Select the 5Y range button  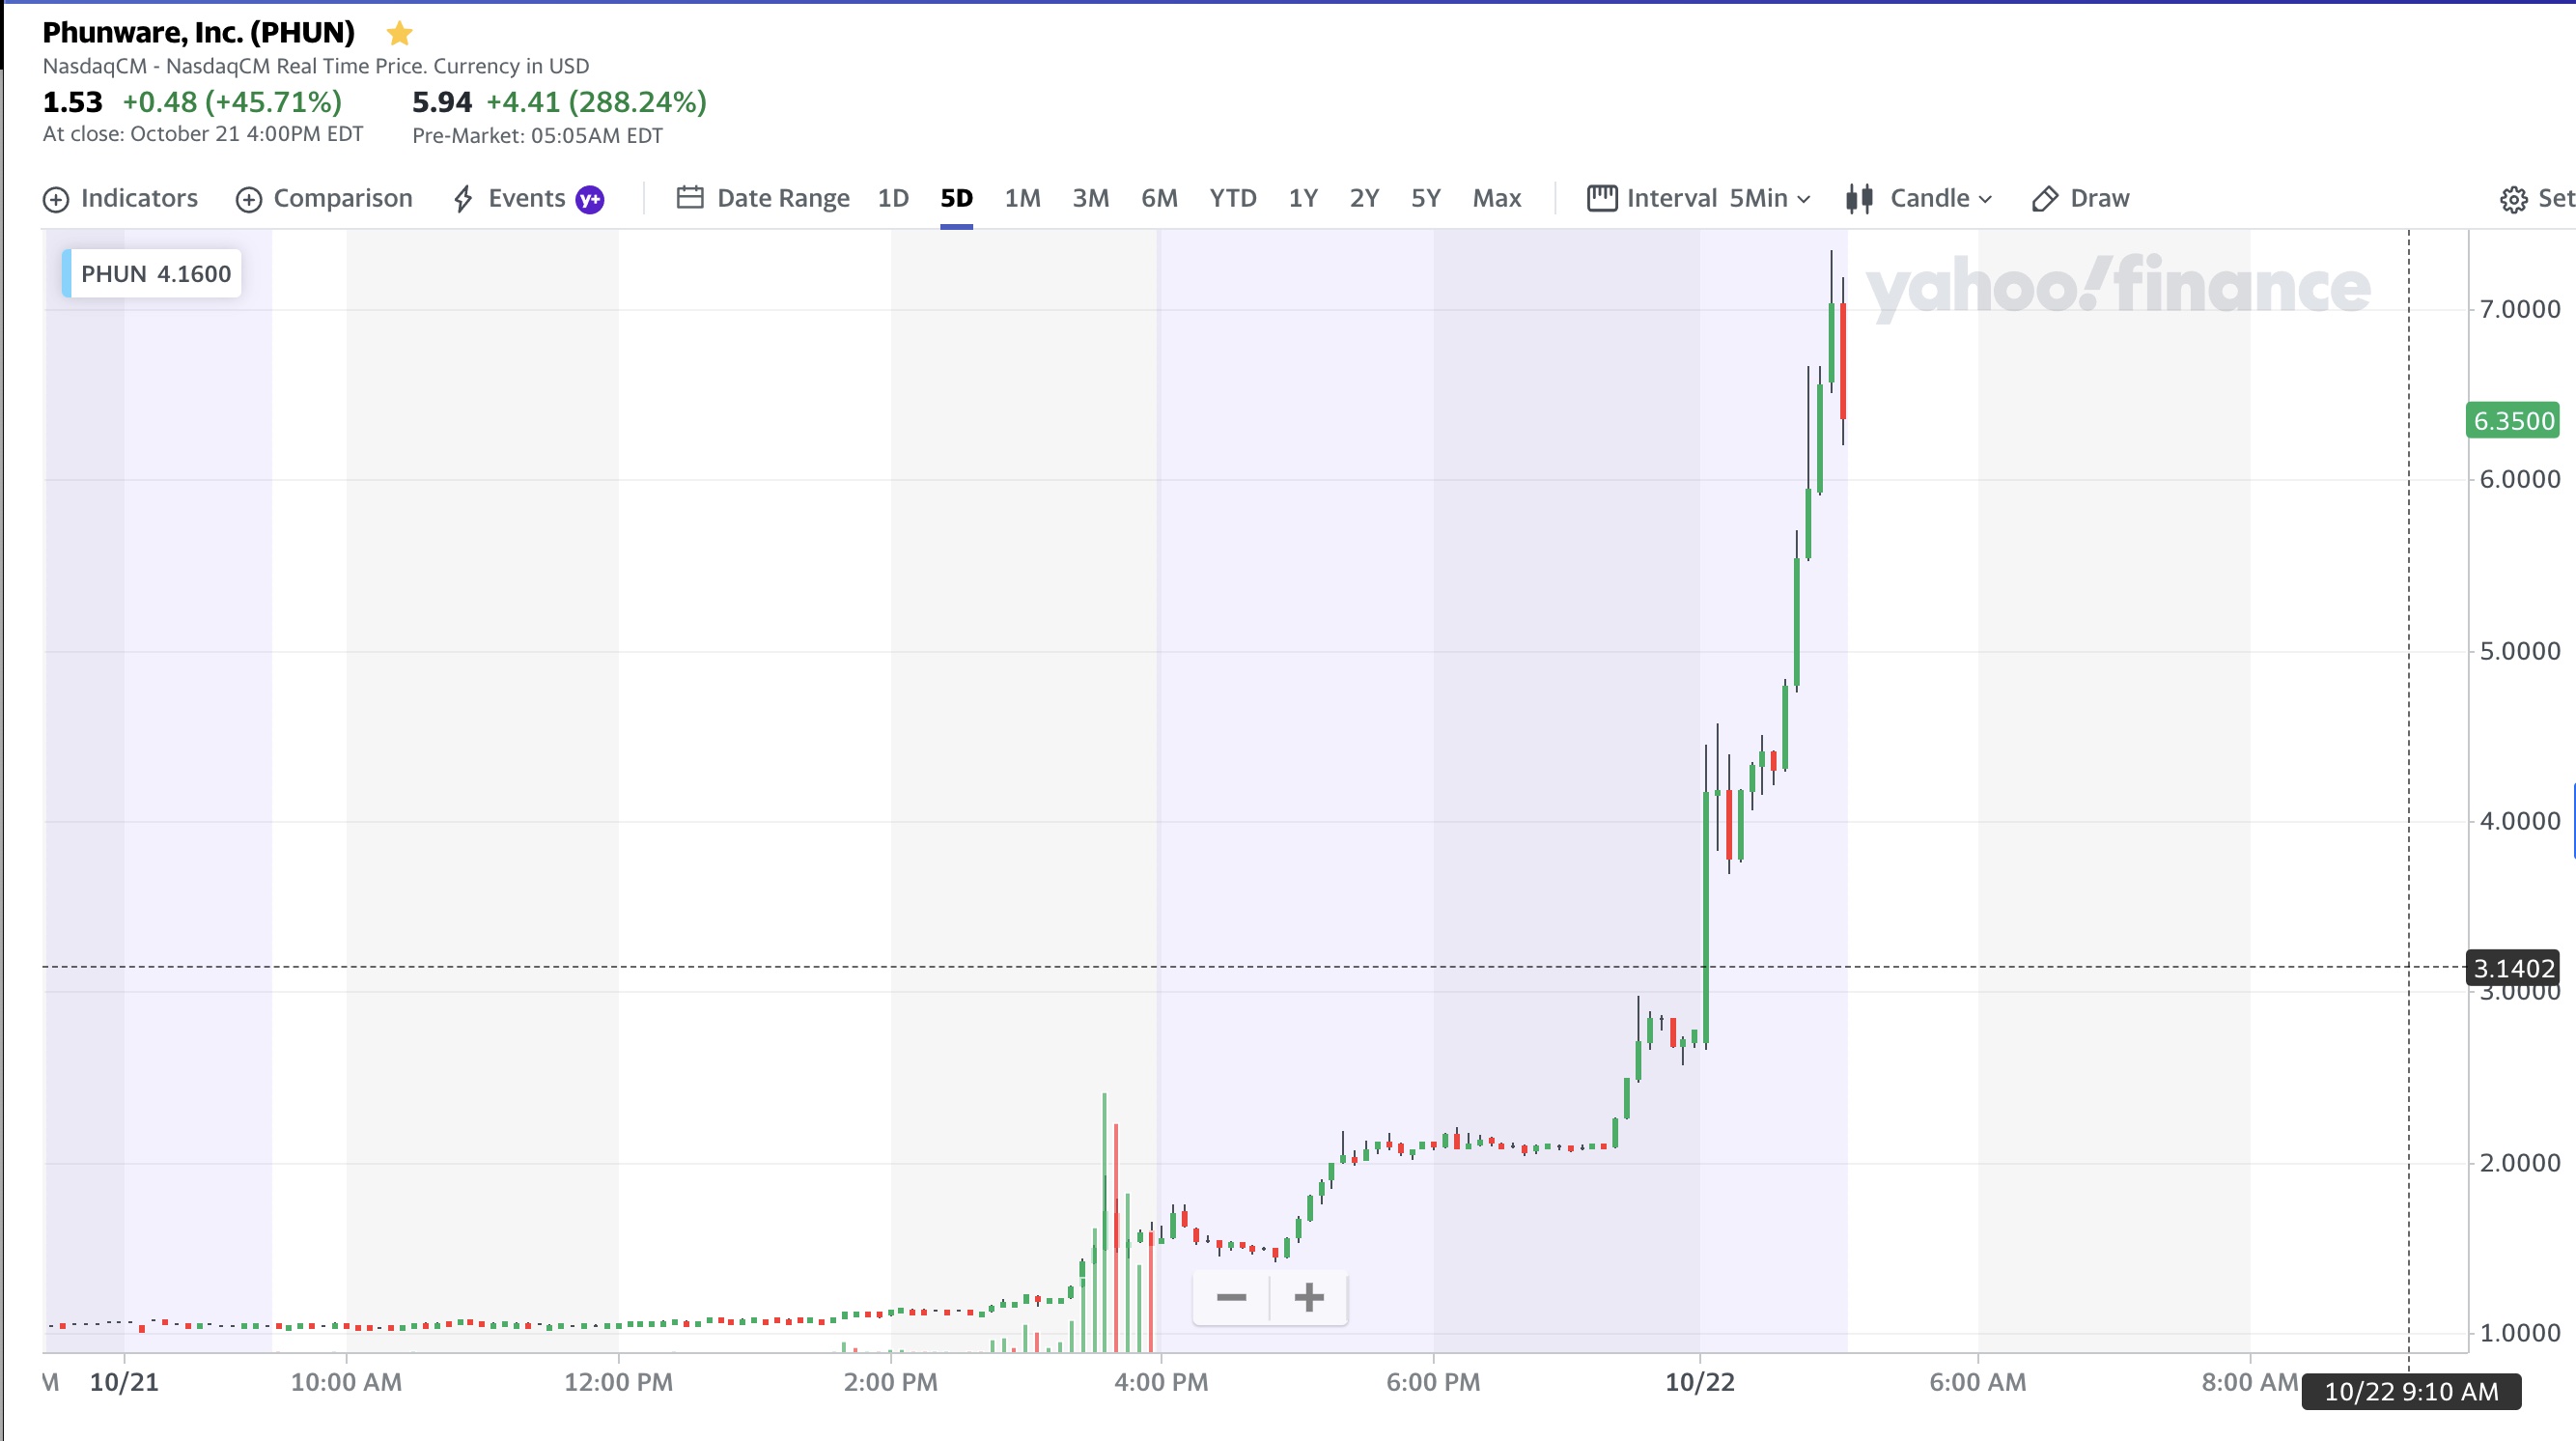1425,198
